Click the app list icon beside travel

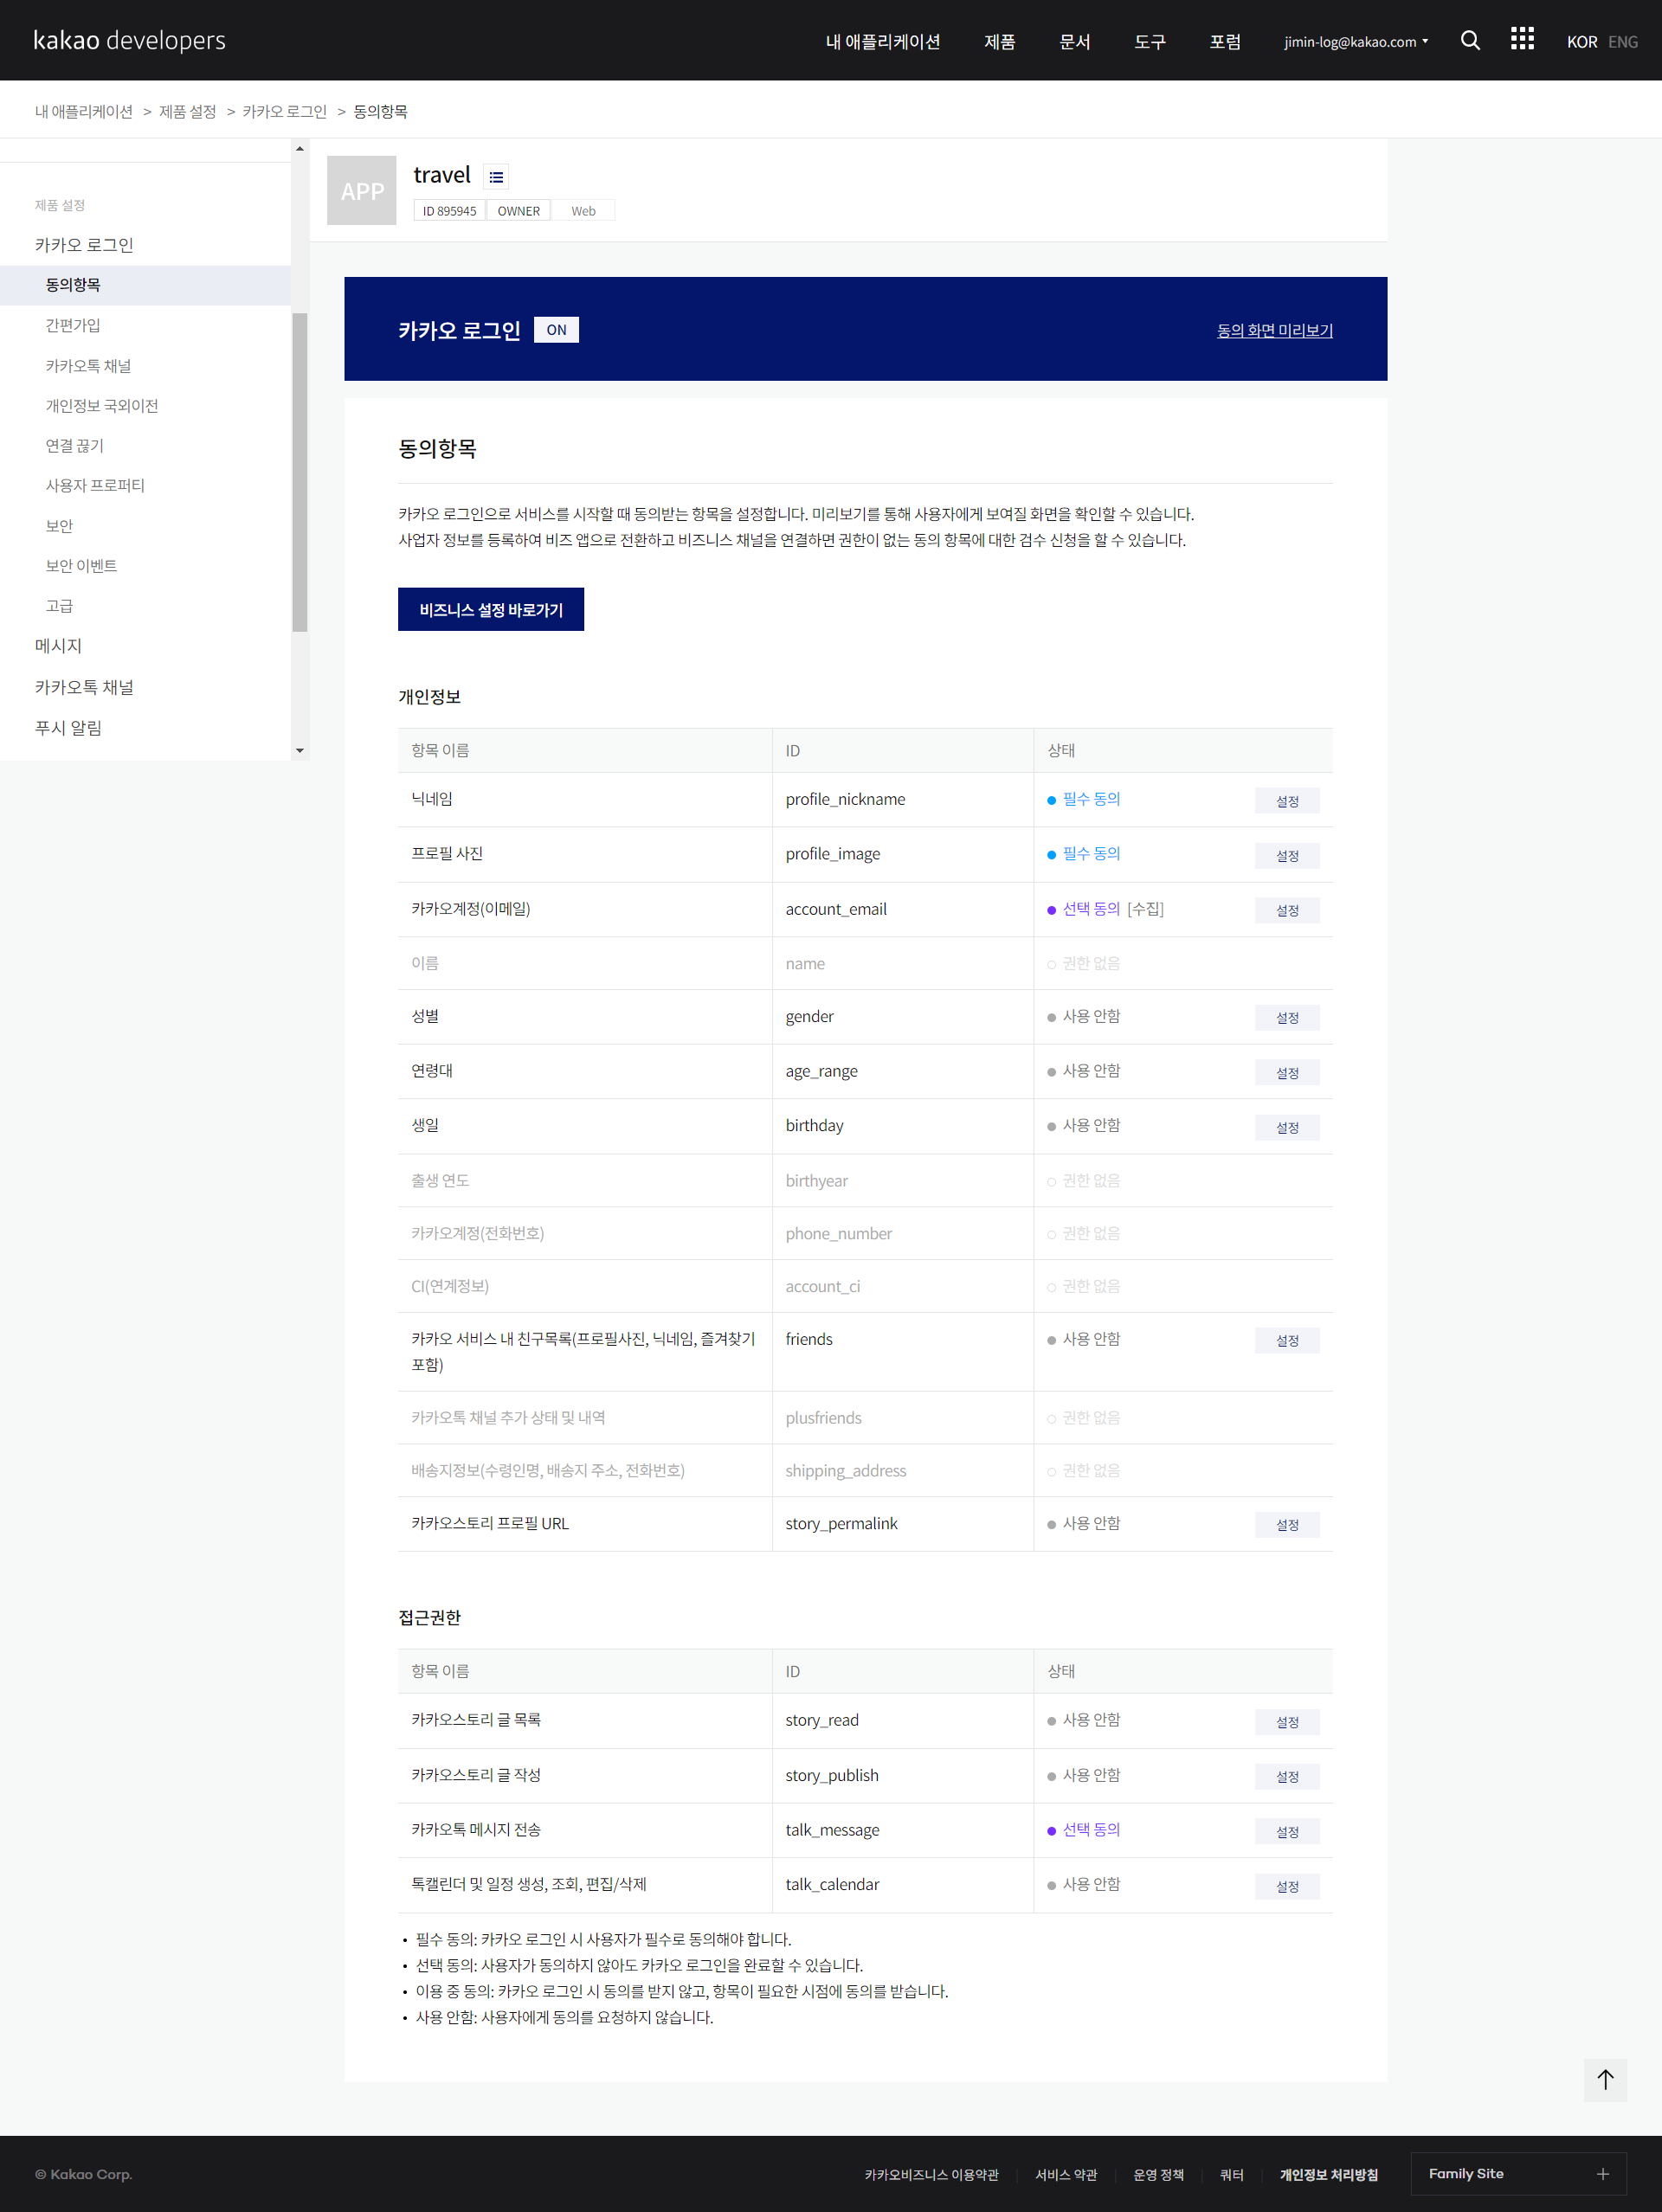point(496,177)
